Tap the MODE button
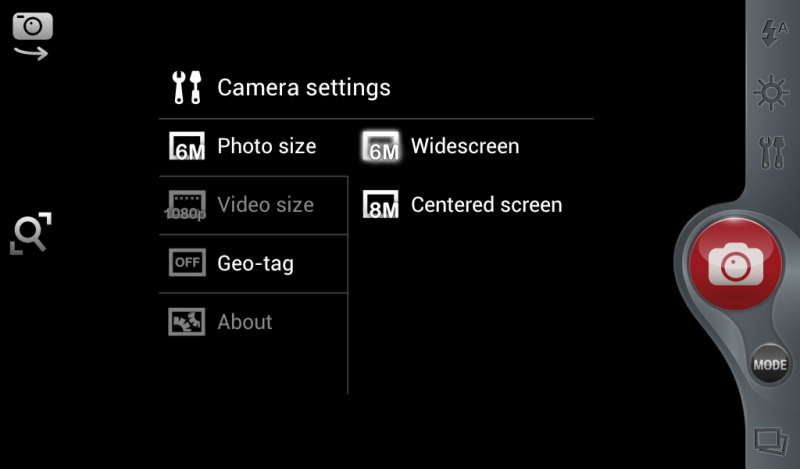 [770, 365]
